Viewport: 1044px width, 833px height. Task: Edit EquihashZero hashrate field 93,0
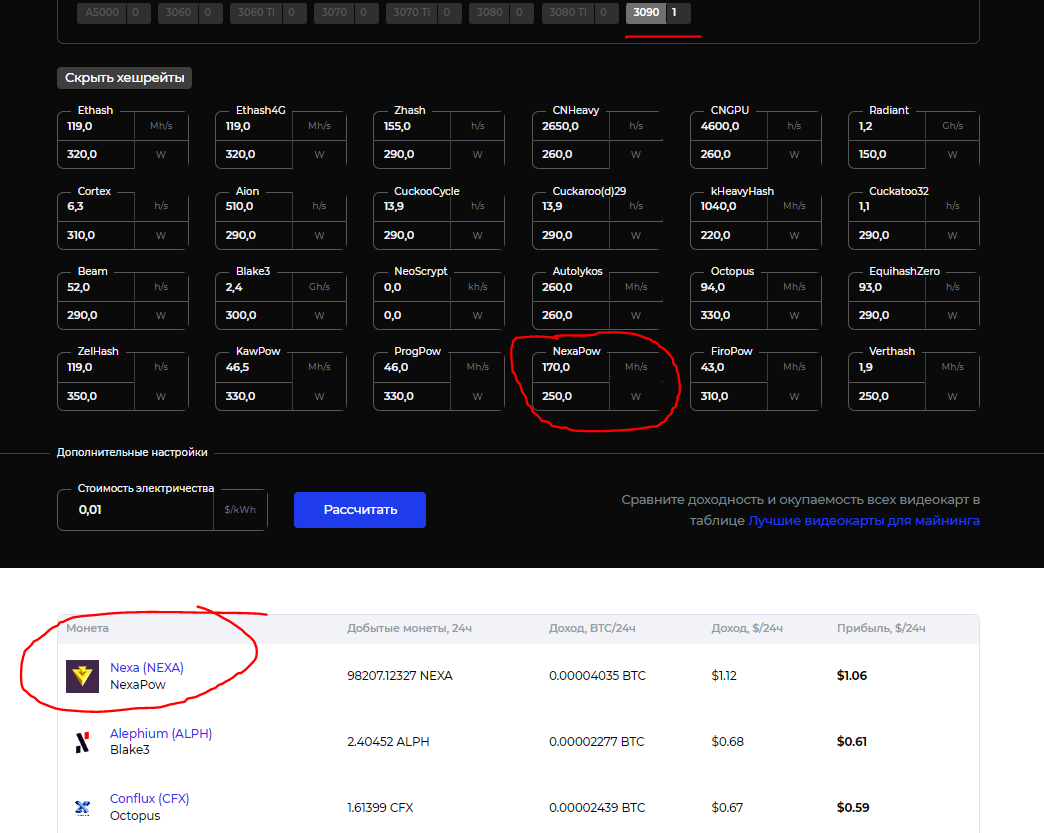(x=887, y=287)
